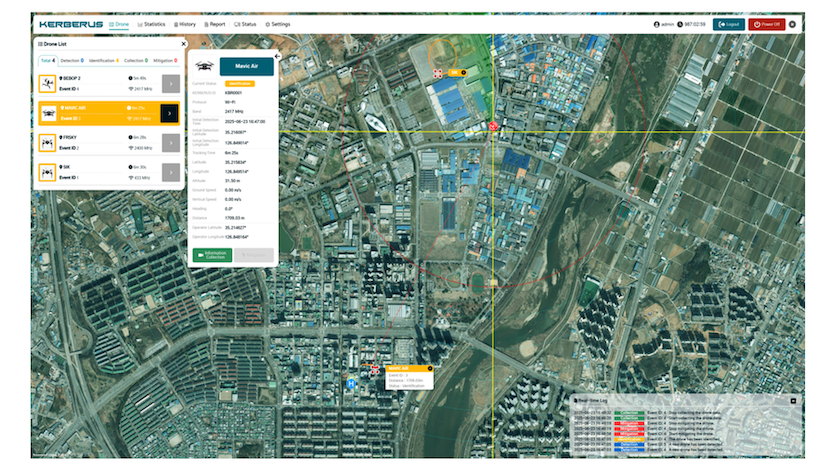Expand the BEBOP 2 details arrow

click(x=169, y=85)
